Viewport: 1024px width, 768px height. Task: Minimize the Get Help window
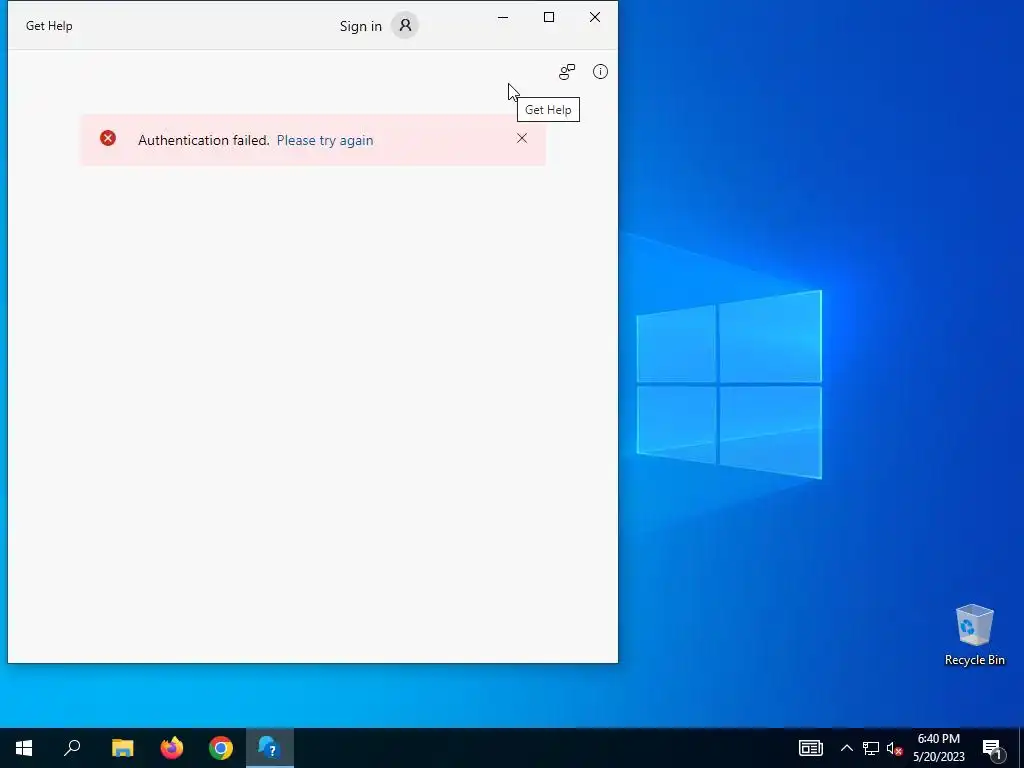(503, 18)
